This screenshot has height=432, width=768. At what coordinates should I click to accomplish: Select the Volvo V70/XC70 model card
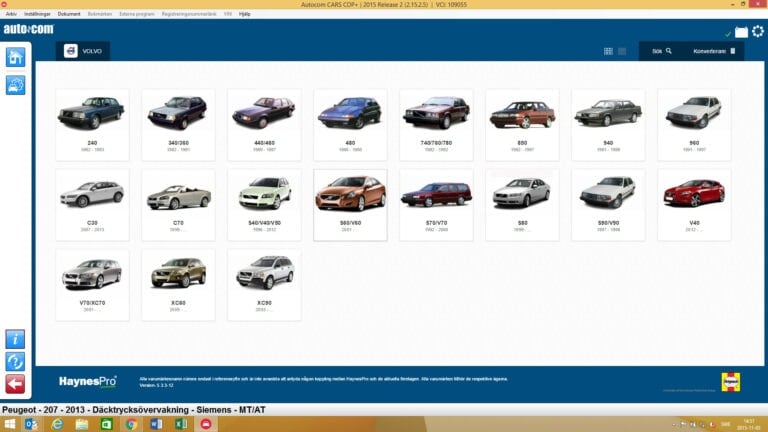pyautogui.click(x=93, y=285)
